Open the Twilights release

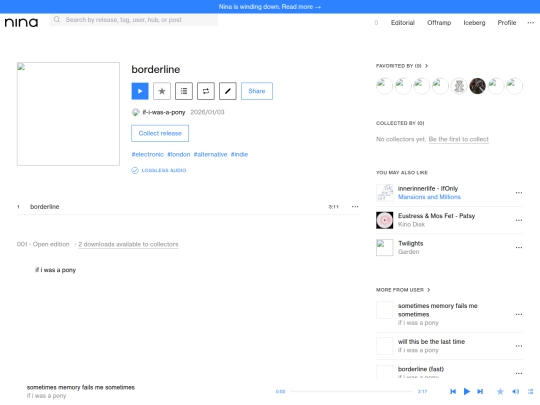tap(411, 243)
